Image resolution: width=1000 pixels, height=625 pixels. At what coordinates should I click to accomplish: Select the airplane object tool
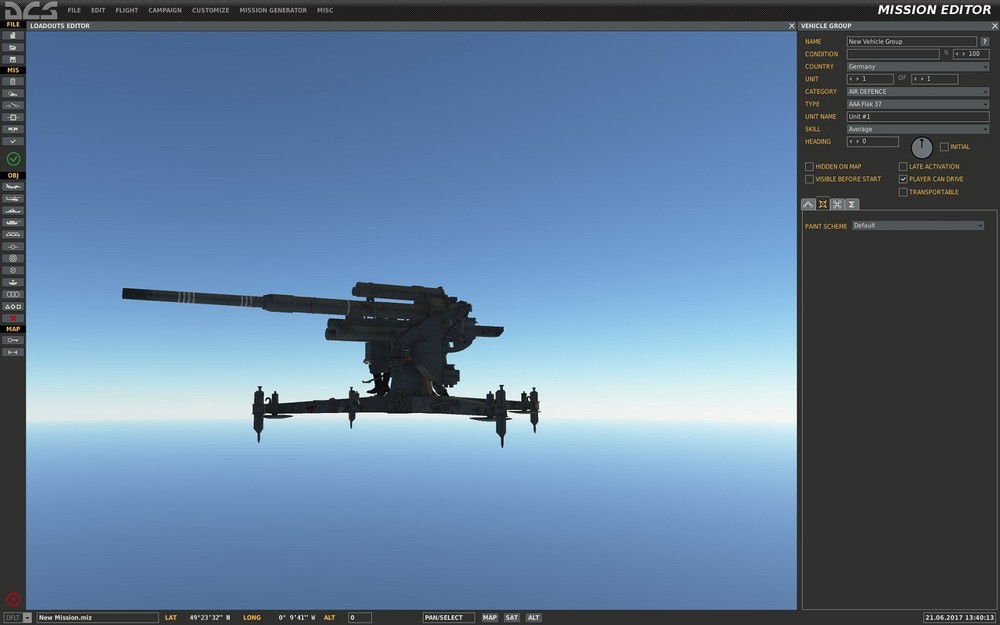pyautogui.click(x=13, y=187)
